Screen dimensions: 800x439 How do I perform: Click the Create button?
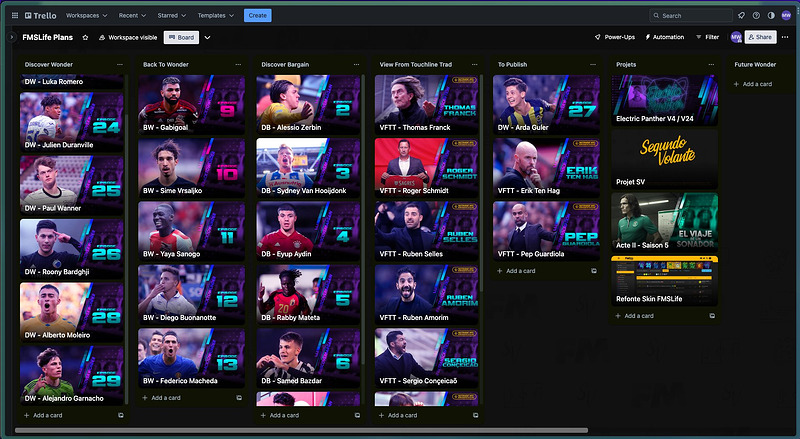point(258,15)
